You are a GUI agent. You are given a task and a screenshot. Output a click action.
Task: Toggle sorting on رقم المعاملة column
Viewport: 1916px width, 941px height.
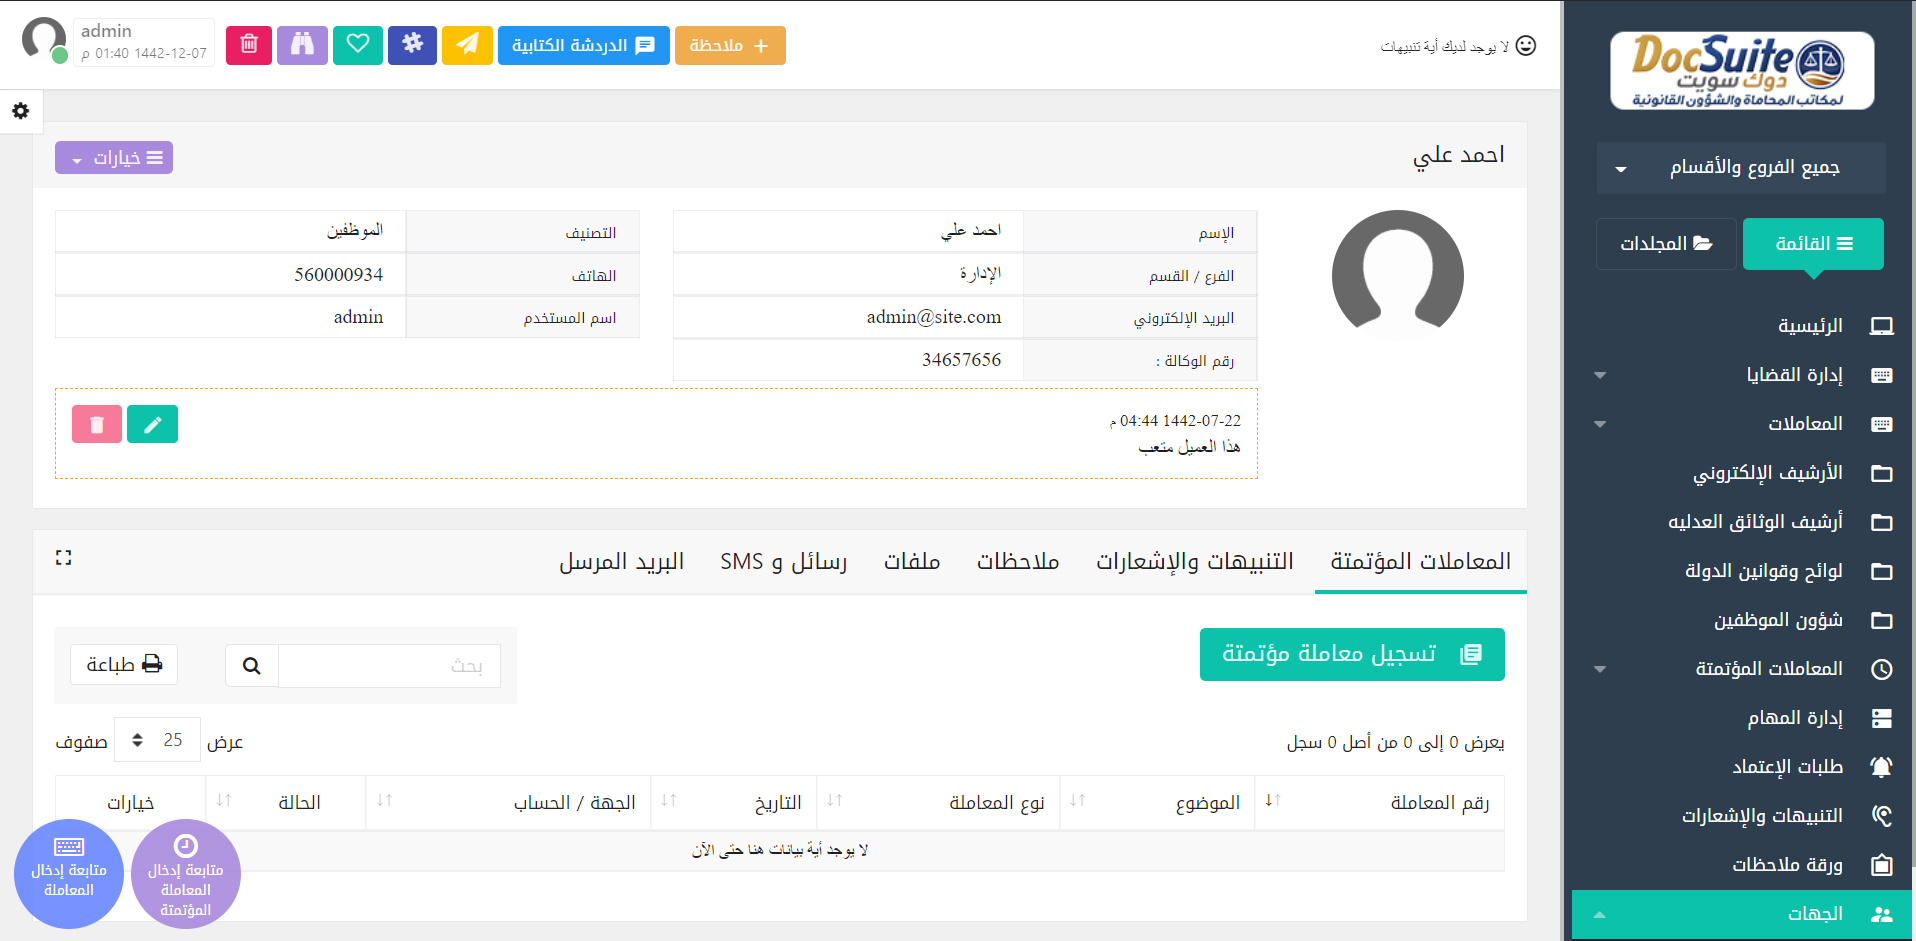tap(1272, 801)
